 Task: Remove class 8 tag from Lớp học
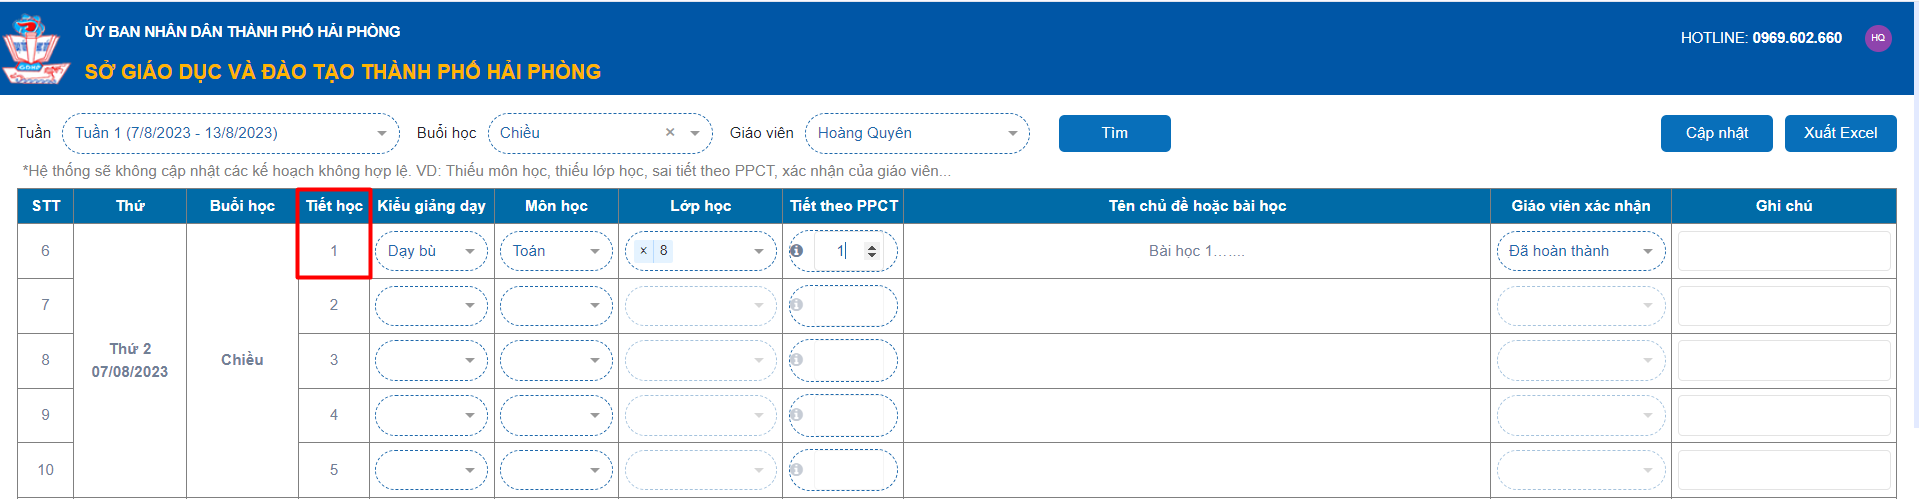[643, 251]
